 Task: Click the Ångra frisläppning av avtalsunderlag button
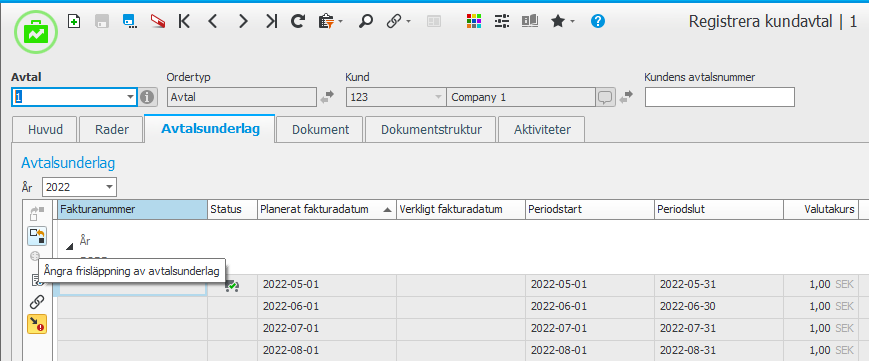[x=37, y=236]
